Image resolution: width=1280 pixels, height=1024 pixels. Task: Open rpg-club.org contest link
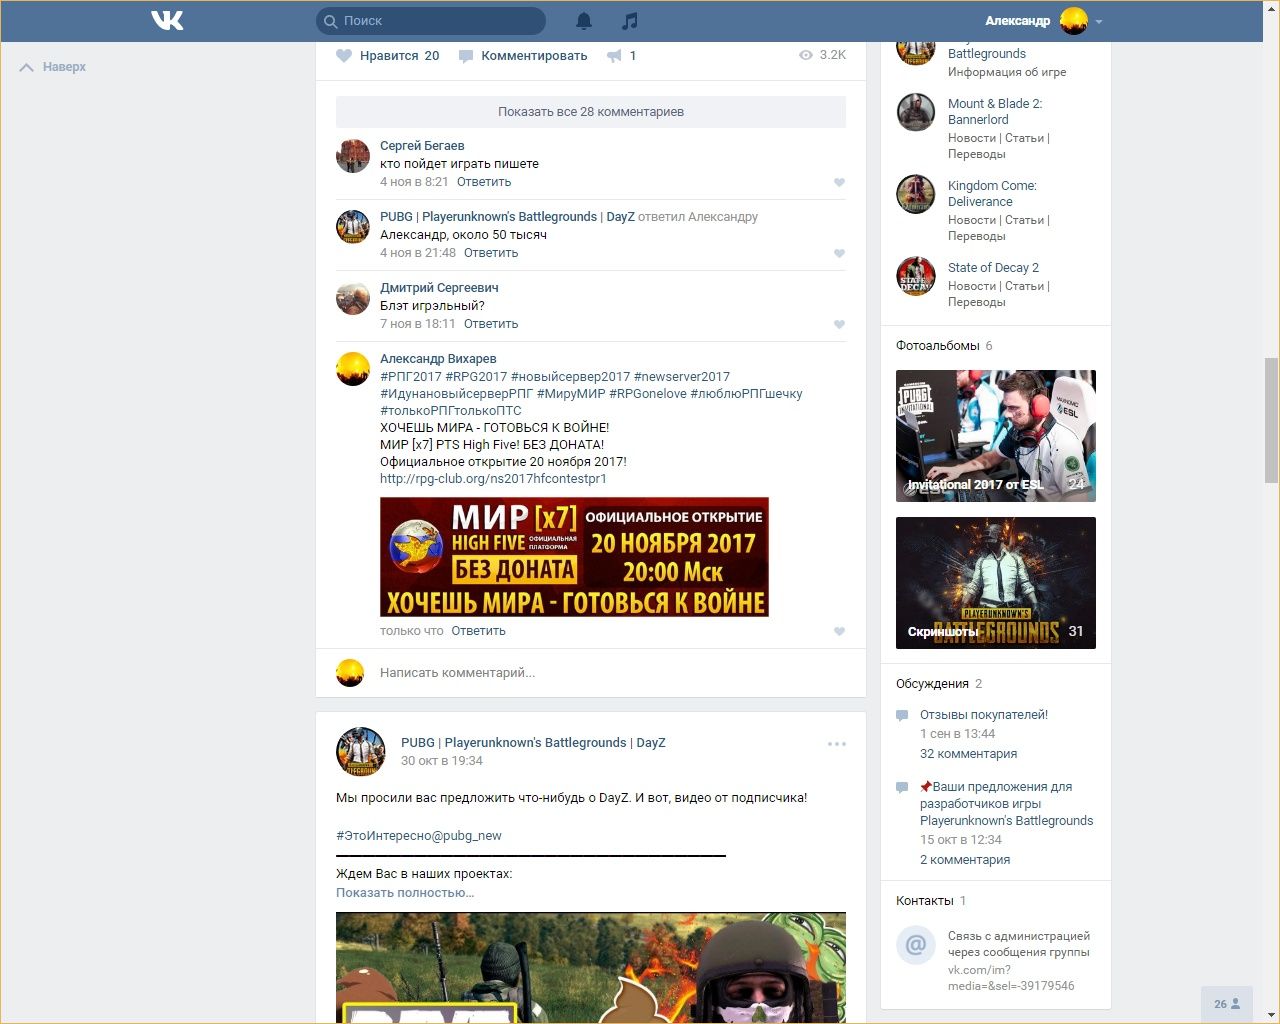coord(493,479)
